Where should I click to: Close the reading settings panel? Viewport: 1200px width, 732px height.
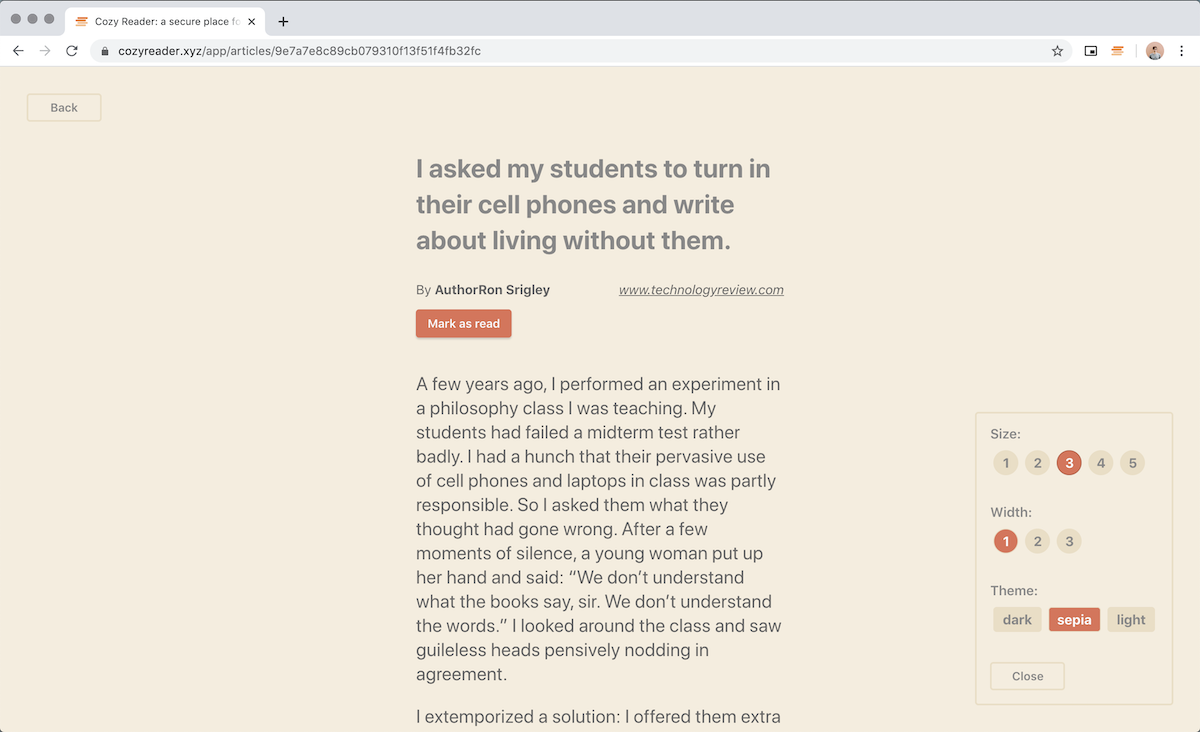click(x=1028, y=676)
